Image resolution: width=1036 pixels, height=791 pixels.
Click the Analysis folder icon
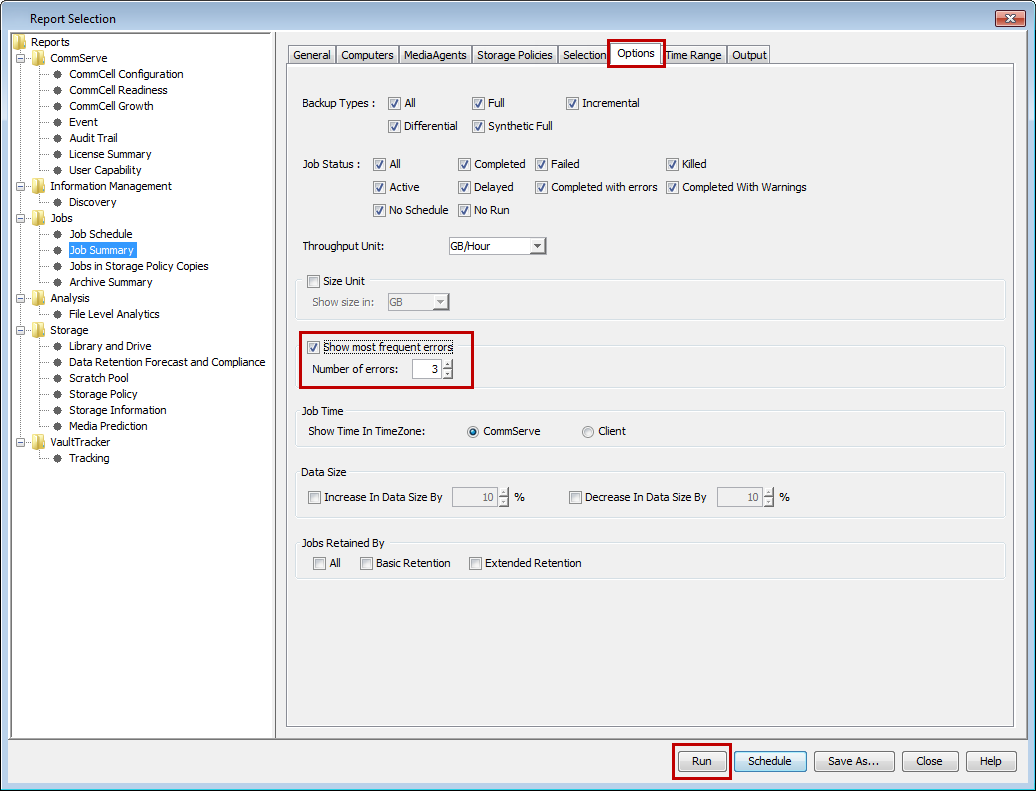39,298
